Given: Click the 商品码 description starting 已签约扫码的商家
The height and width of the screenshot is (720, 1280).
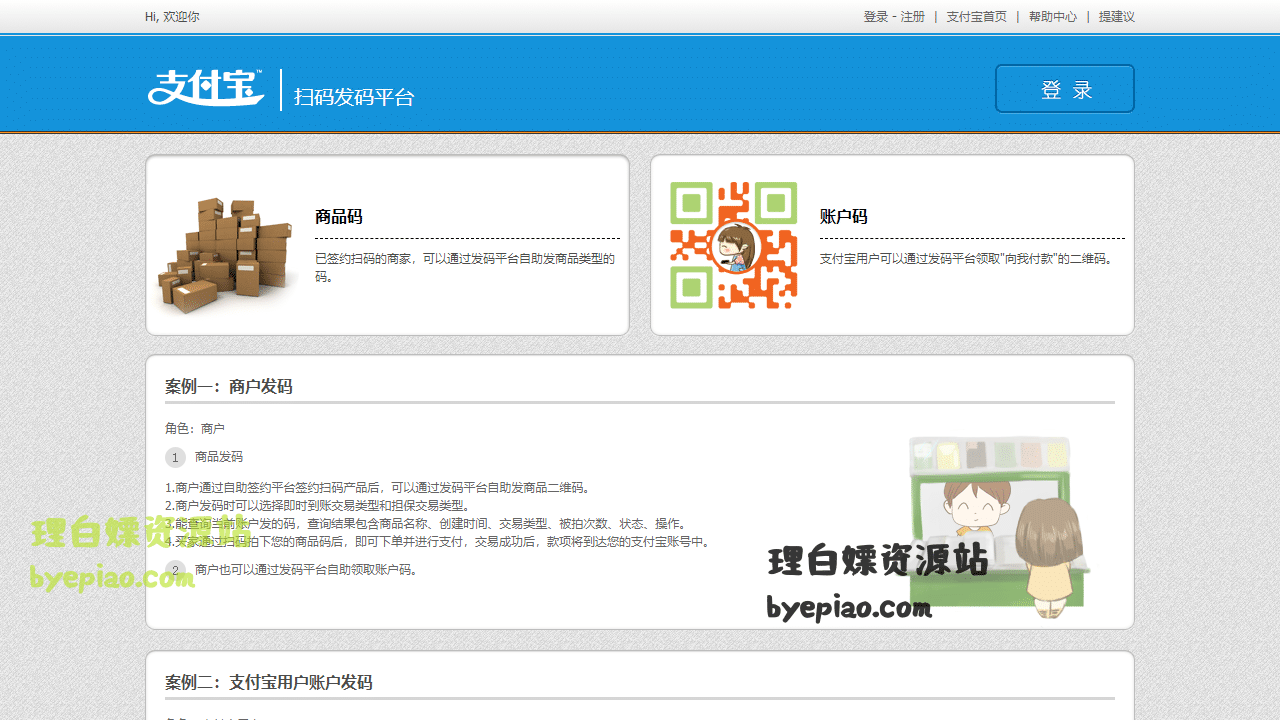Looking at the screenshot, I should [x=465, y=267].
